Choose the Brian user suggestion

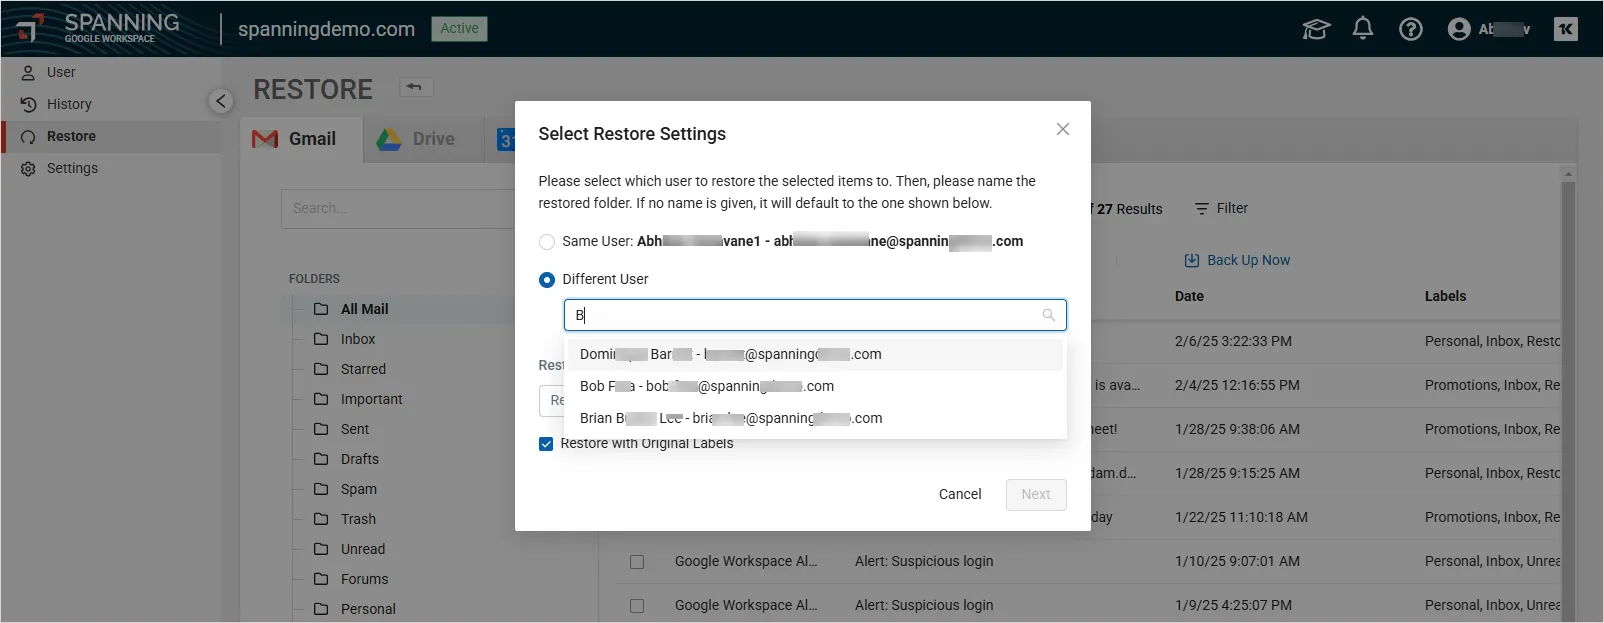tap(730, 418)
